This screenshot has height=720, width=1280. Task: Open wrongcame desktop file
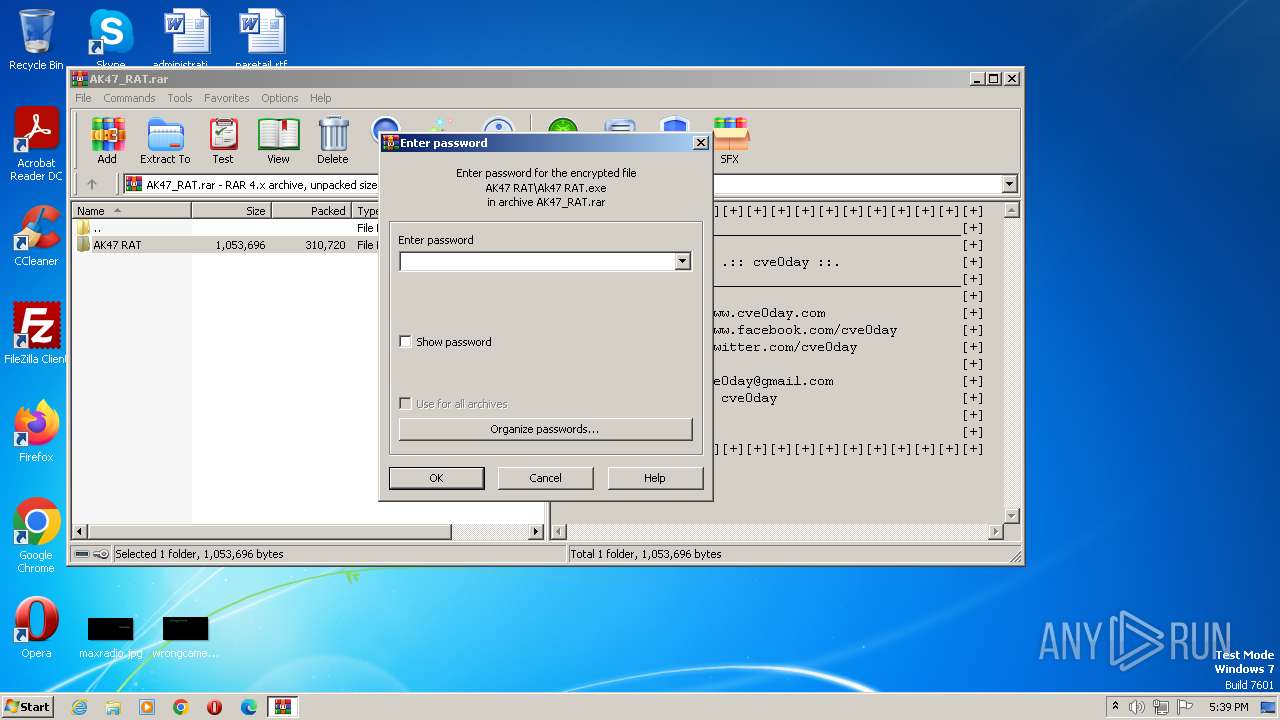coord(185,636)
